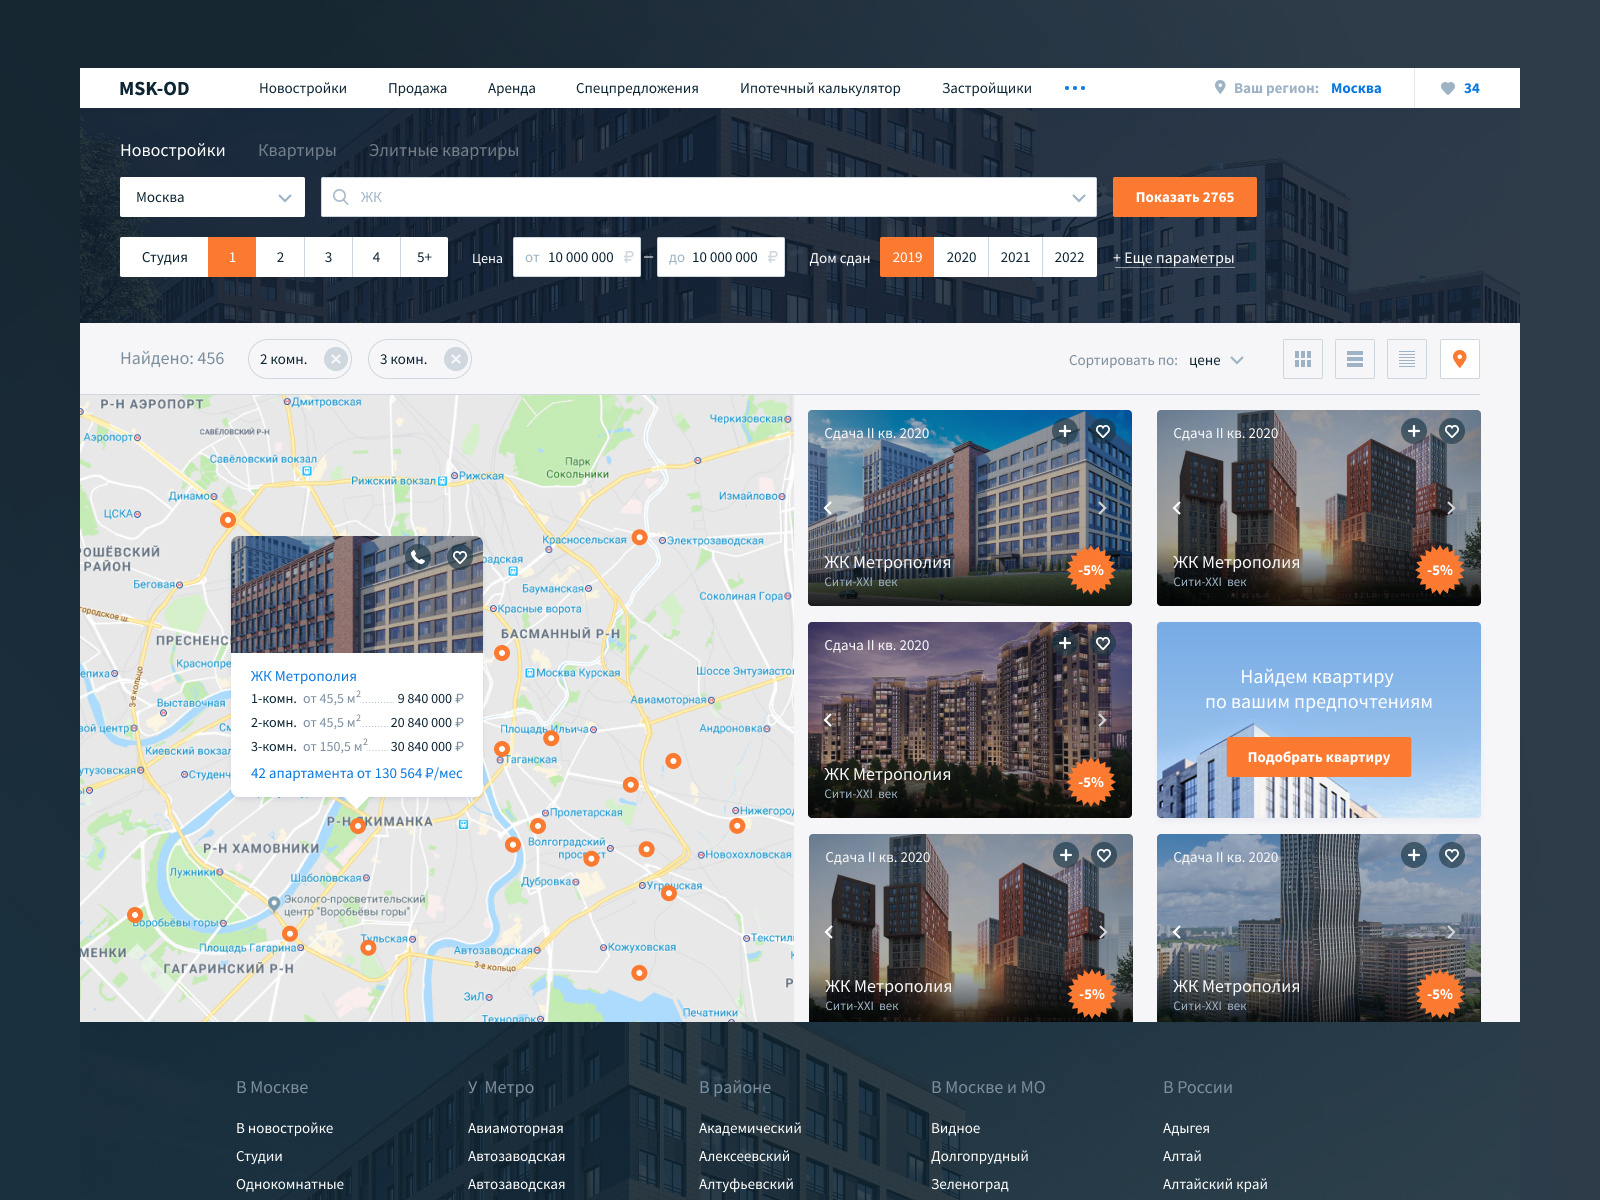Click Показать 2765 button

pyautogui.click(x=1185, y=197)
